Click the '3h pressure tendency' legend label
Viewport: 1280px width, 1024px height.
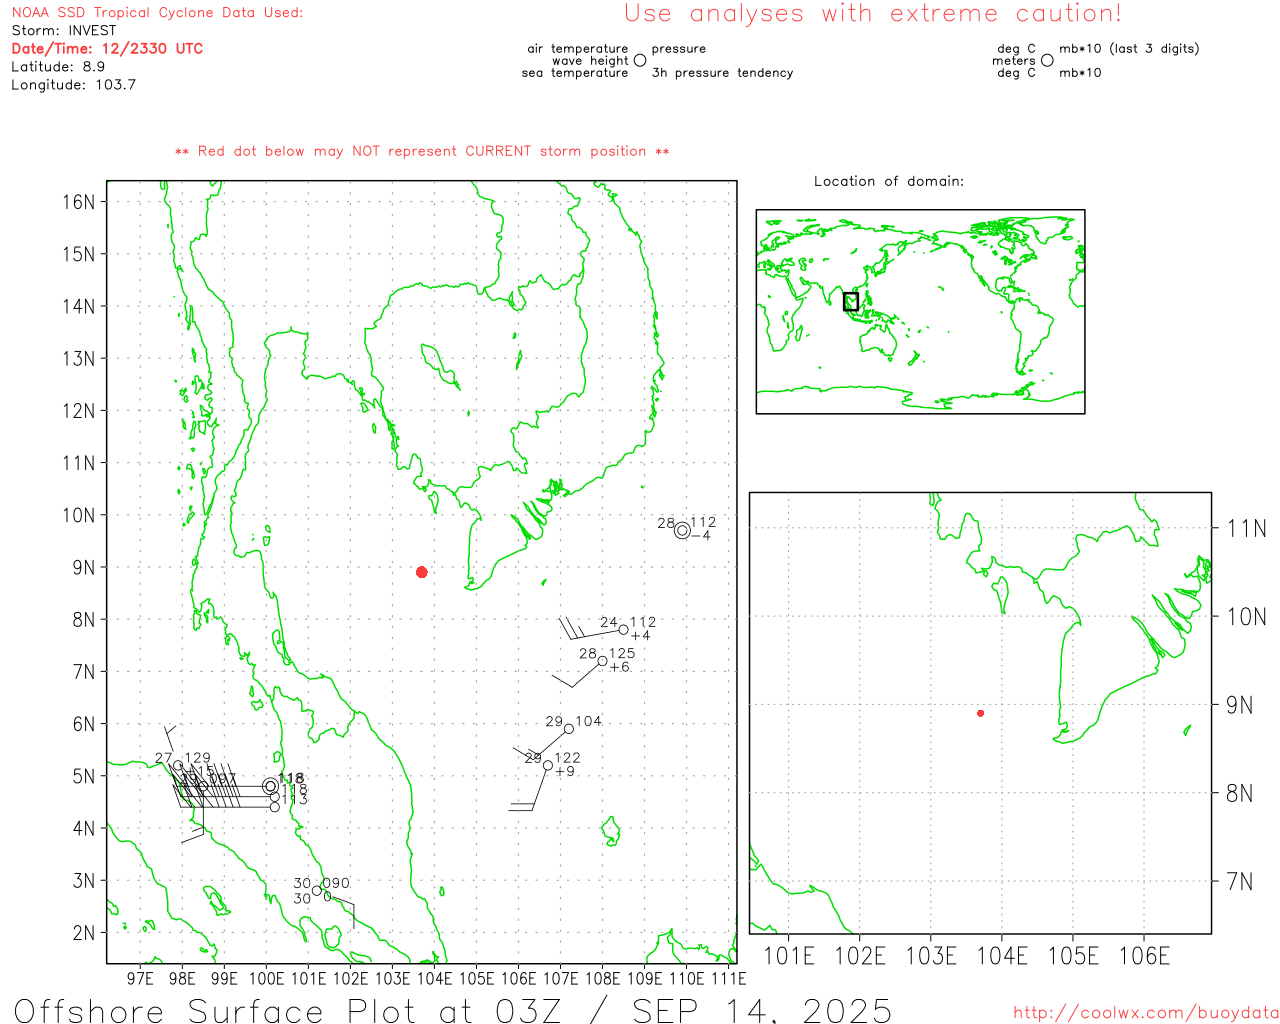722,73
